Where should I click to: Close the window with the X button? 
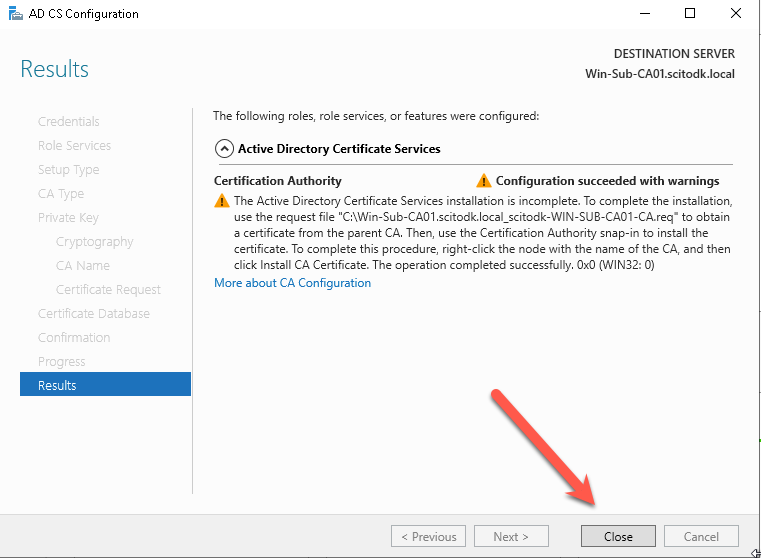pyautogui.click(x=736, y=14)
